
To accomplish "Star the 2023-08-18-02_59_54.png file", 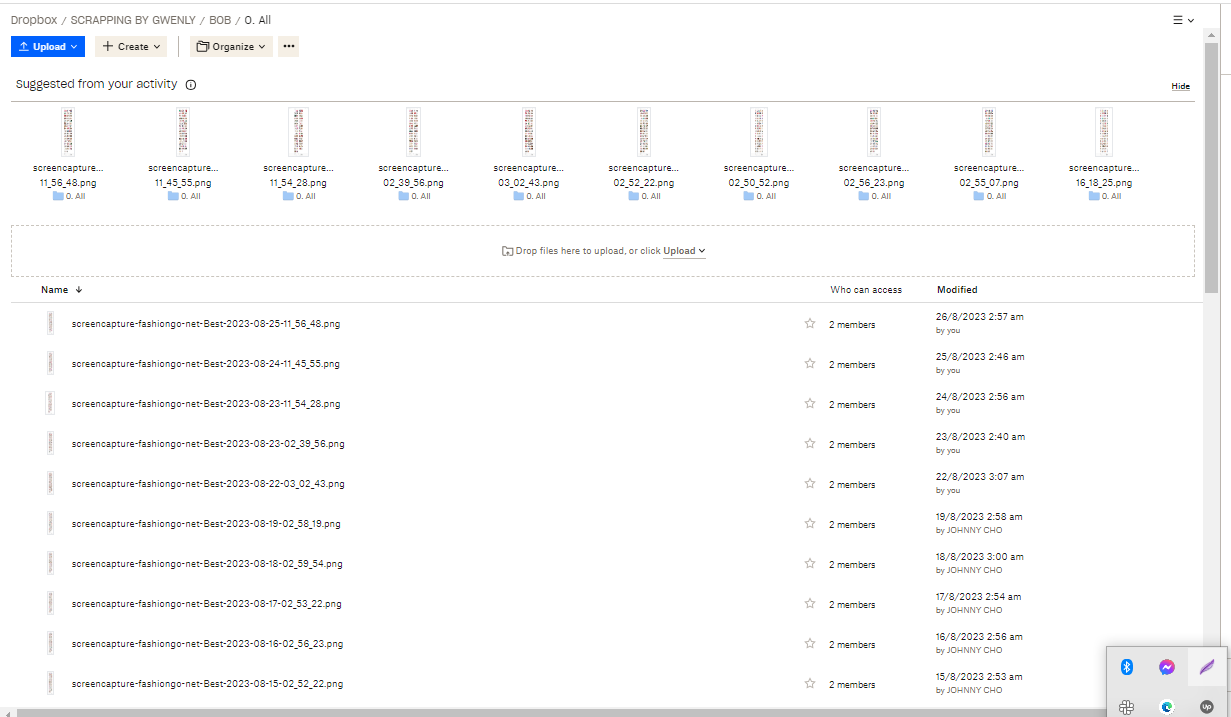I will pyautogui.click(x=810, y=564).
